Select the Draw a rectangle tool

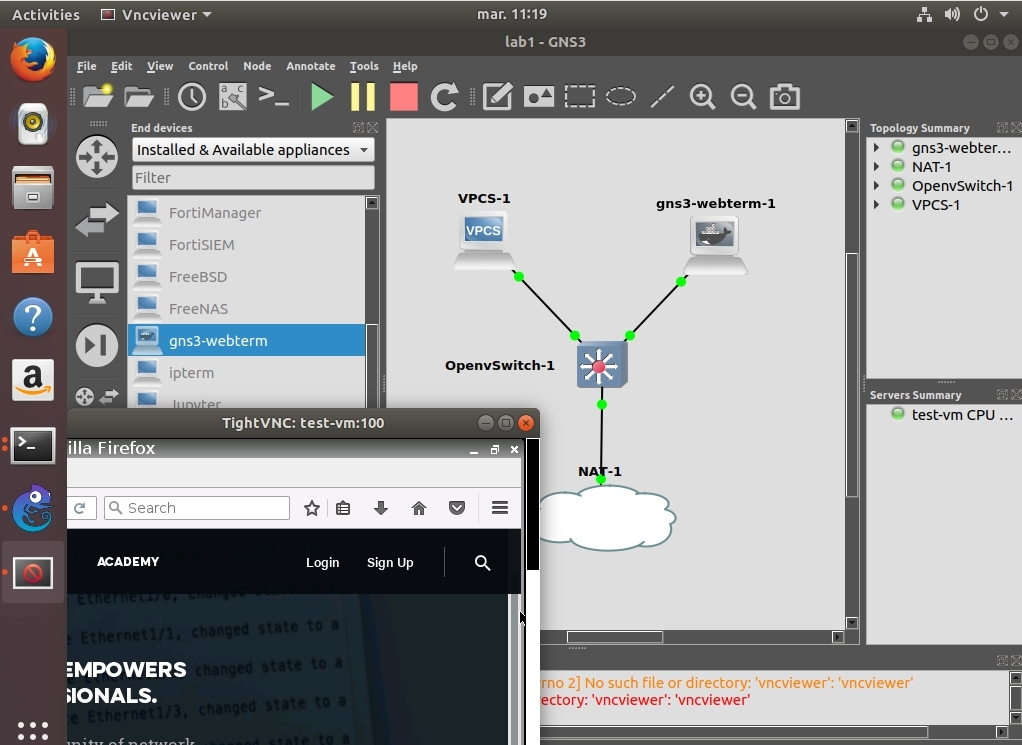(579, 96)
